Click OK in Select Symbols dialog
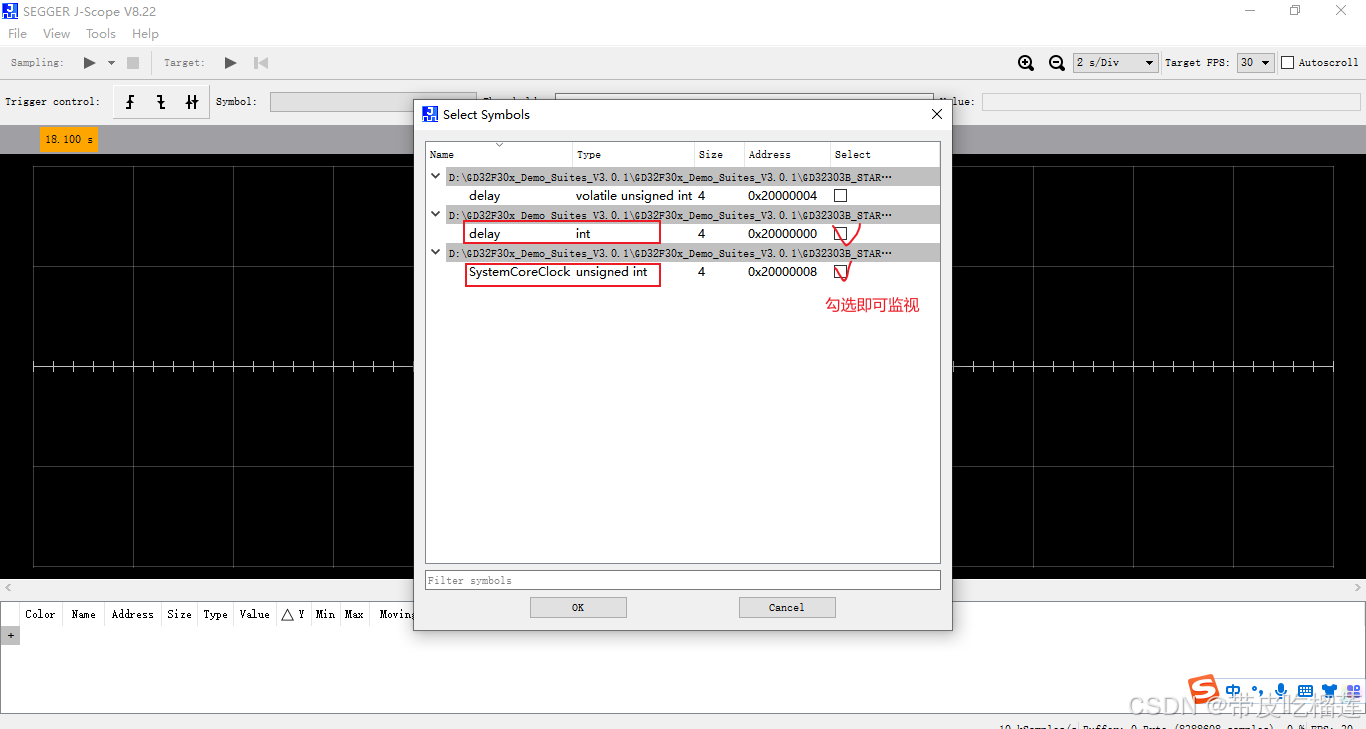This screenshot has height=729, width=1366. (x=578, y=607)
